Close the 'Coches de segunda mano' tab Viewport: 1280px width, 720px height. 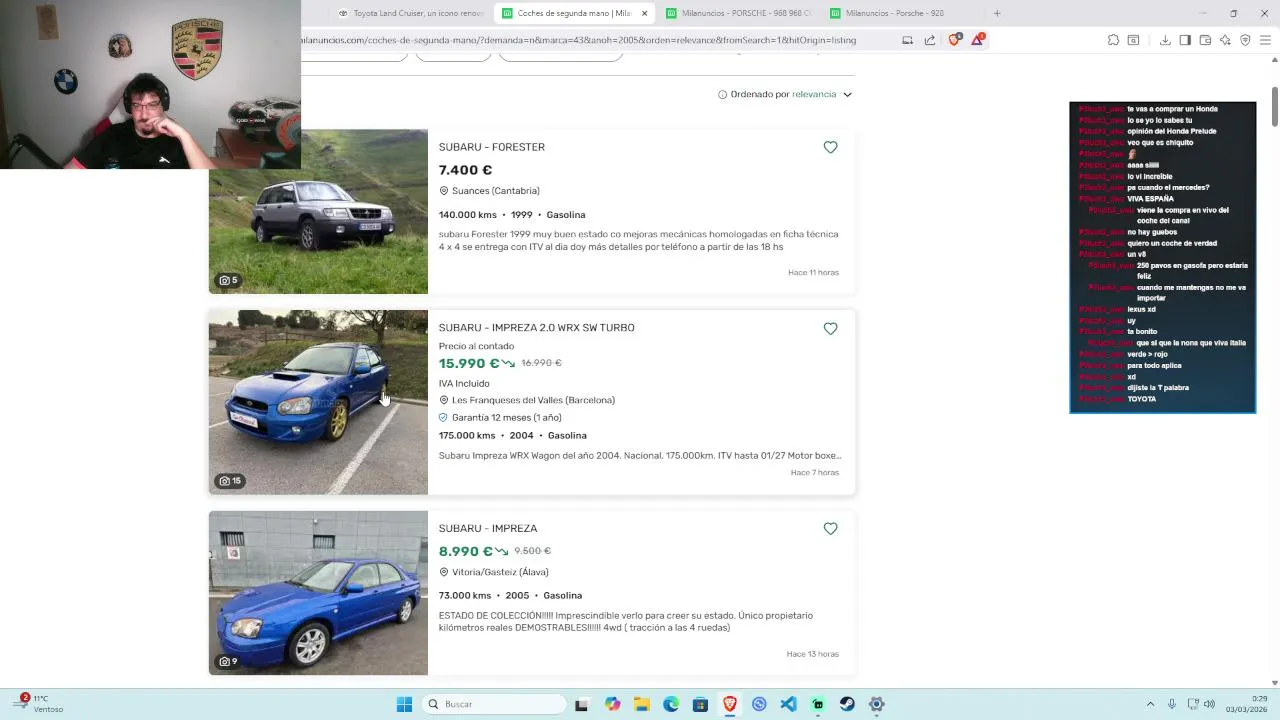coord(644,13)
